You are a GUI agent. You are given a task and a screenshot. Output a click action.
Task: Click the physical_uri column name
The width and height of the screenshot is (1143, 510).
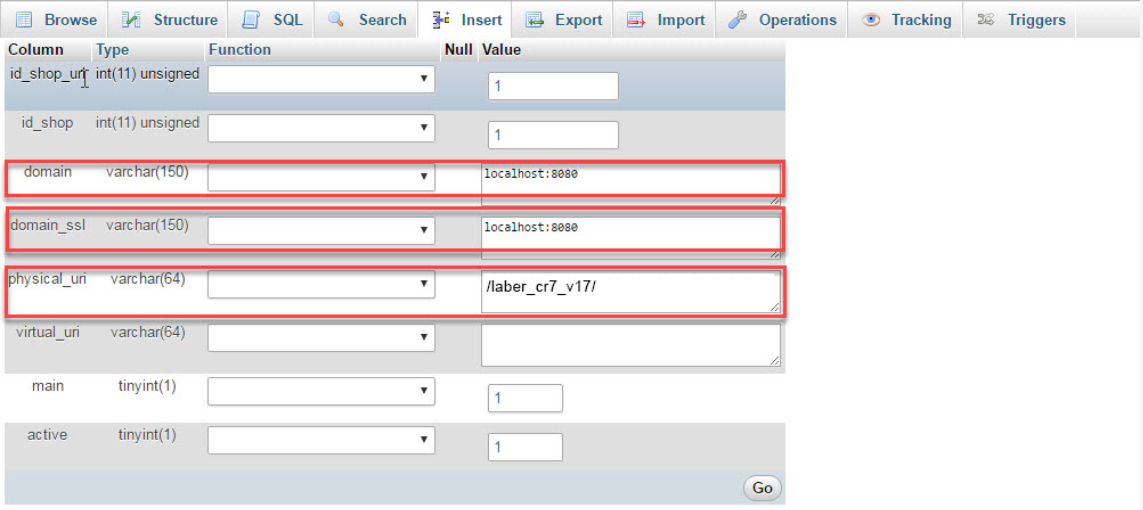point(47,278)
